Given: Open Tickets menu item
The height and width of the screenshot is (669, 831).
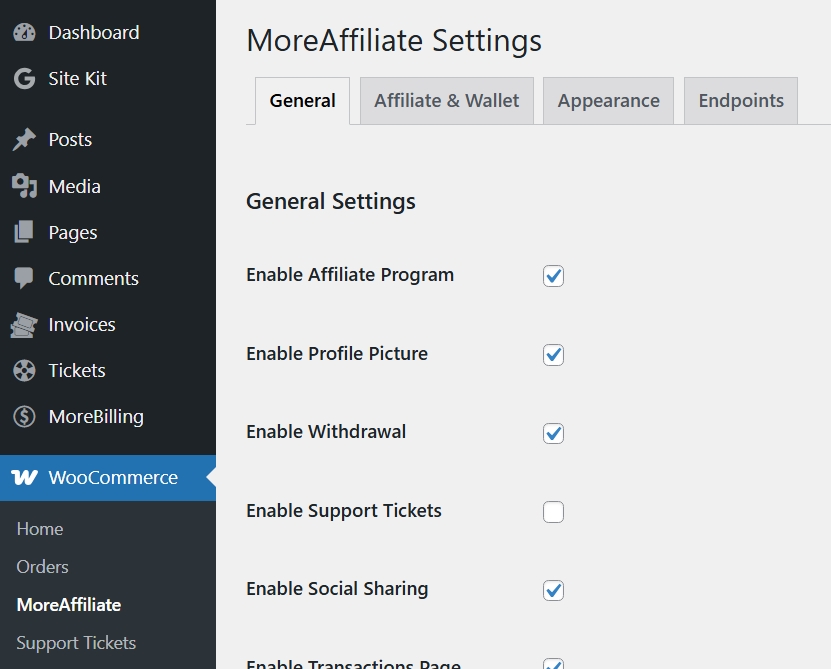Looking at the screenshot, I should [x=108, y=371].
